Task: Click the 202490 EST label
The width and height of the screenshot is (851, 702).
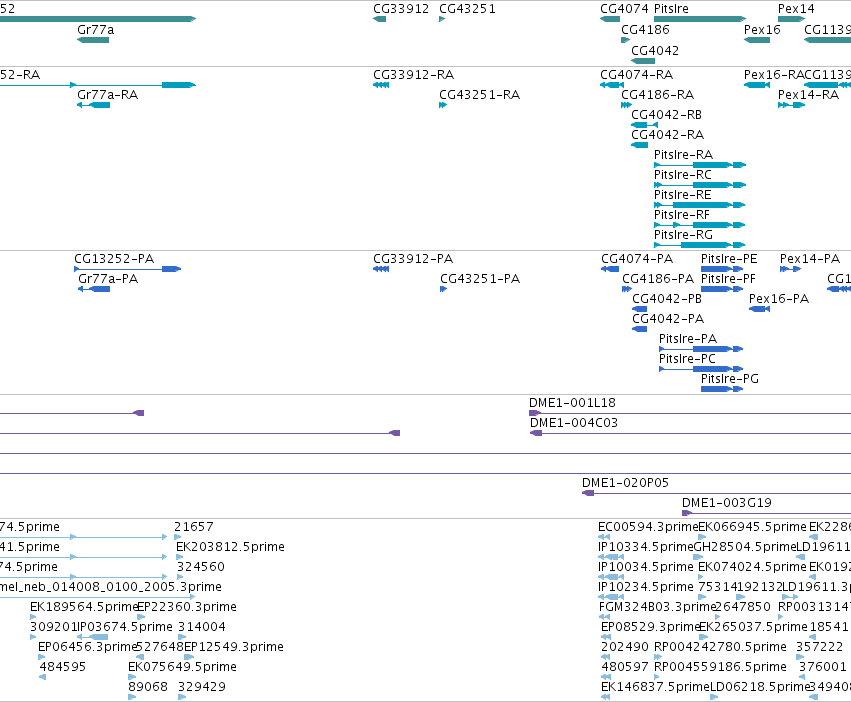Action: coord(625,647)
